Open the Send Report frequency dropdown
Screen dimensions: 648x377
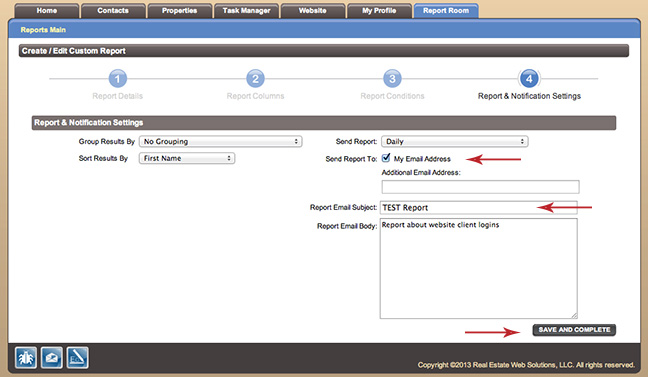click(455, 141)
